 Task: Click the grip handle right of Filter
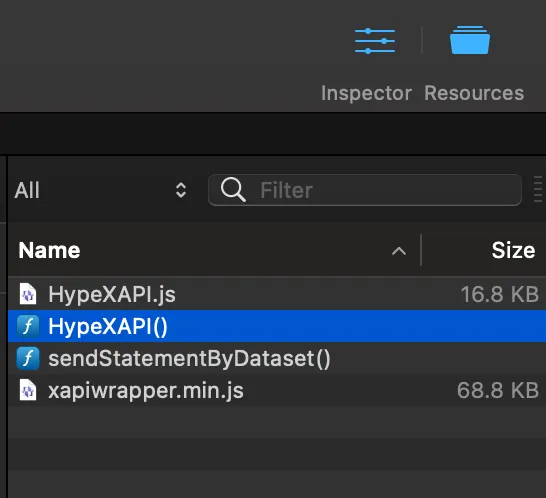click(x=538, y=189)
